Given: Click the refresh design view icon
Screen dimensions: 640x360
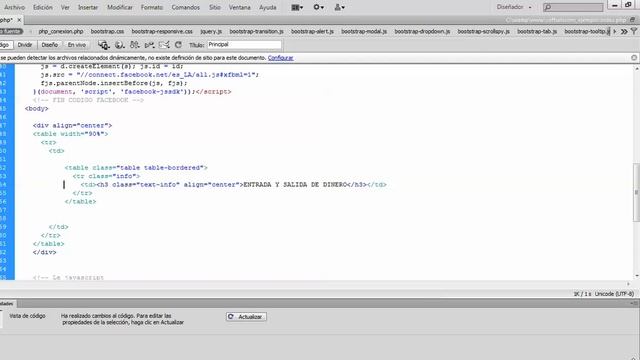Looking at the screenshot, I should pos(178,45).
